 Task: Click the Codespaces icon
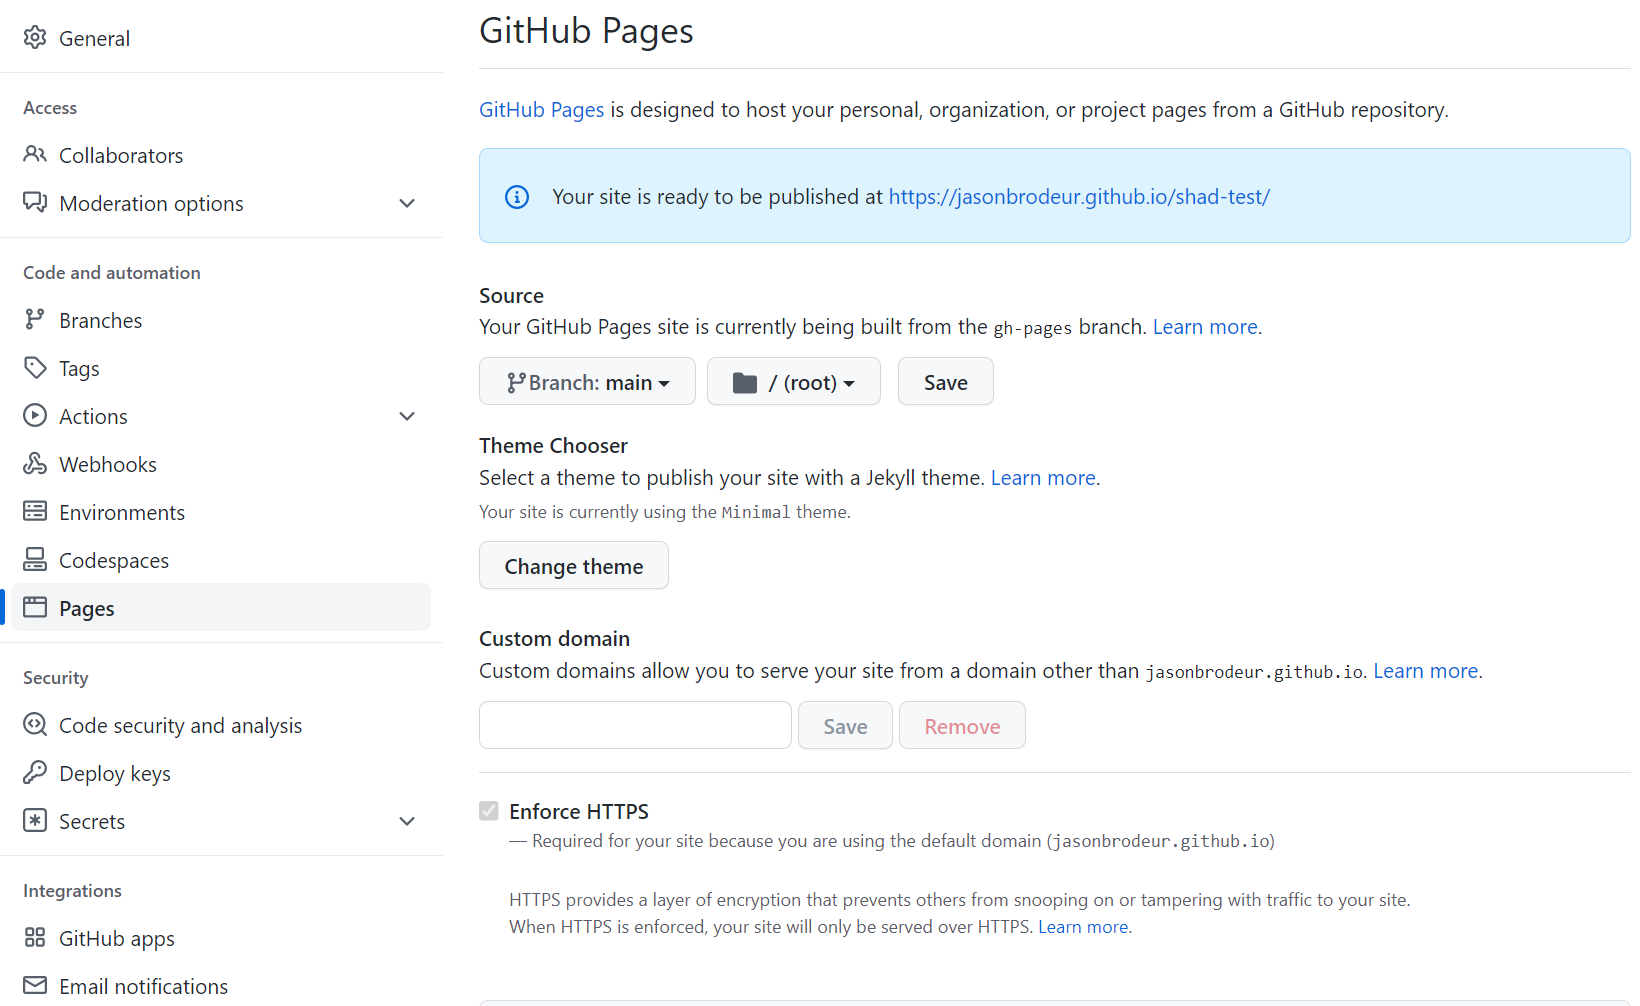(35, 560)
